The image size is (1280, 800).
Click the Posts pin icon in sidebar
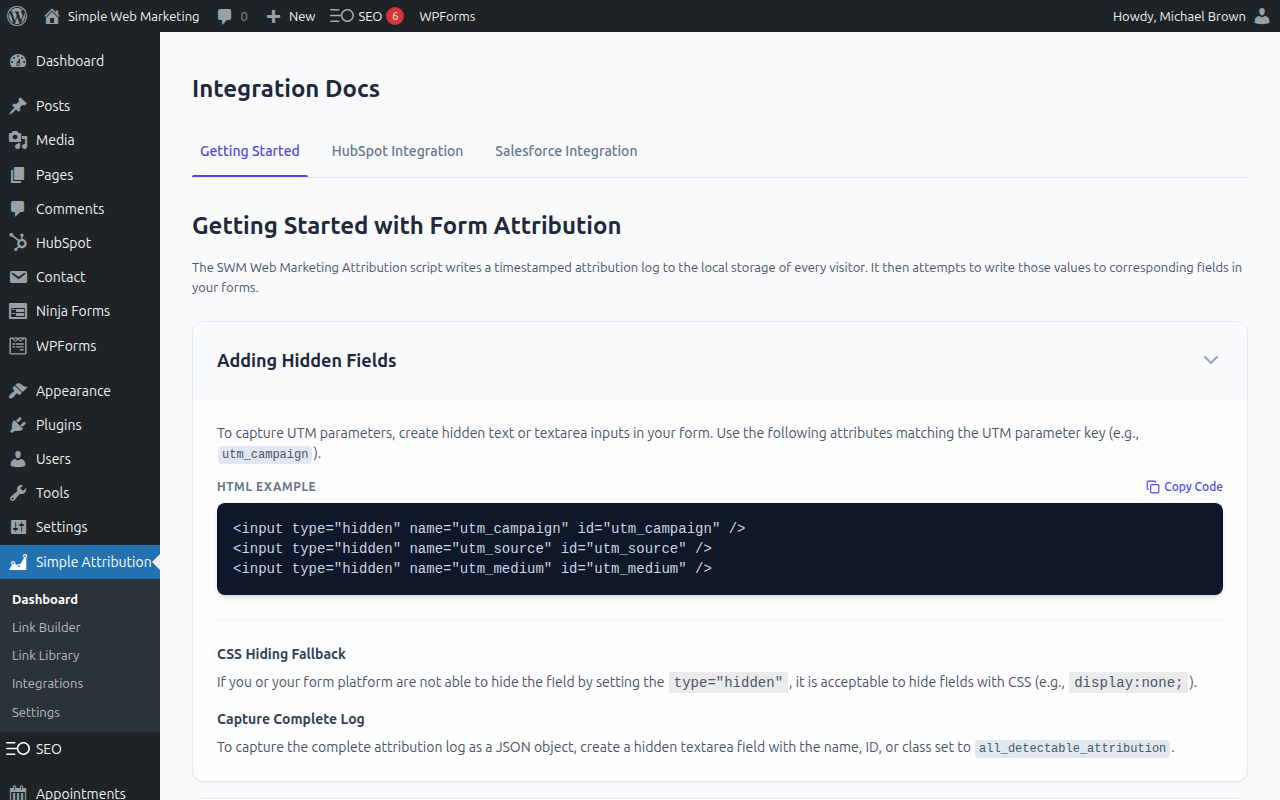tap(18, 106)
